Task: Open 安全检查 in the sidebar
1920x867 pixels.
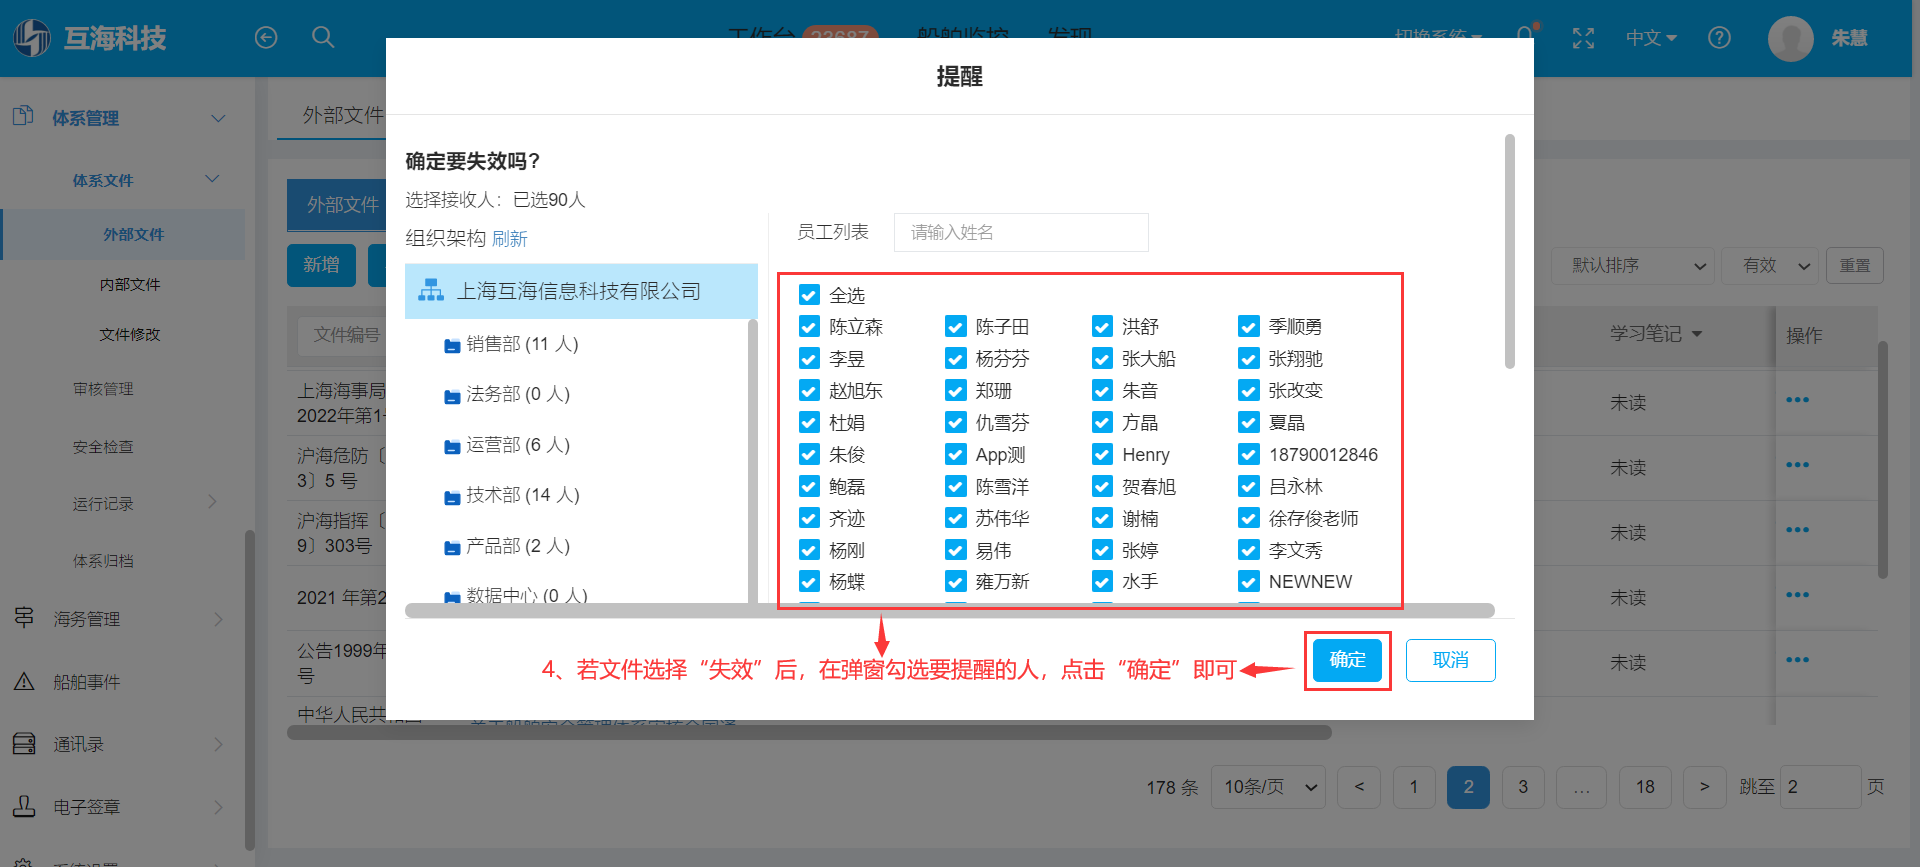Action: click(103, 447)
